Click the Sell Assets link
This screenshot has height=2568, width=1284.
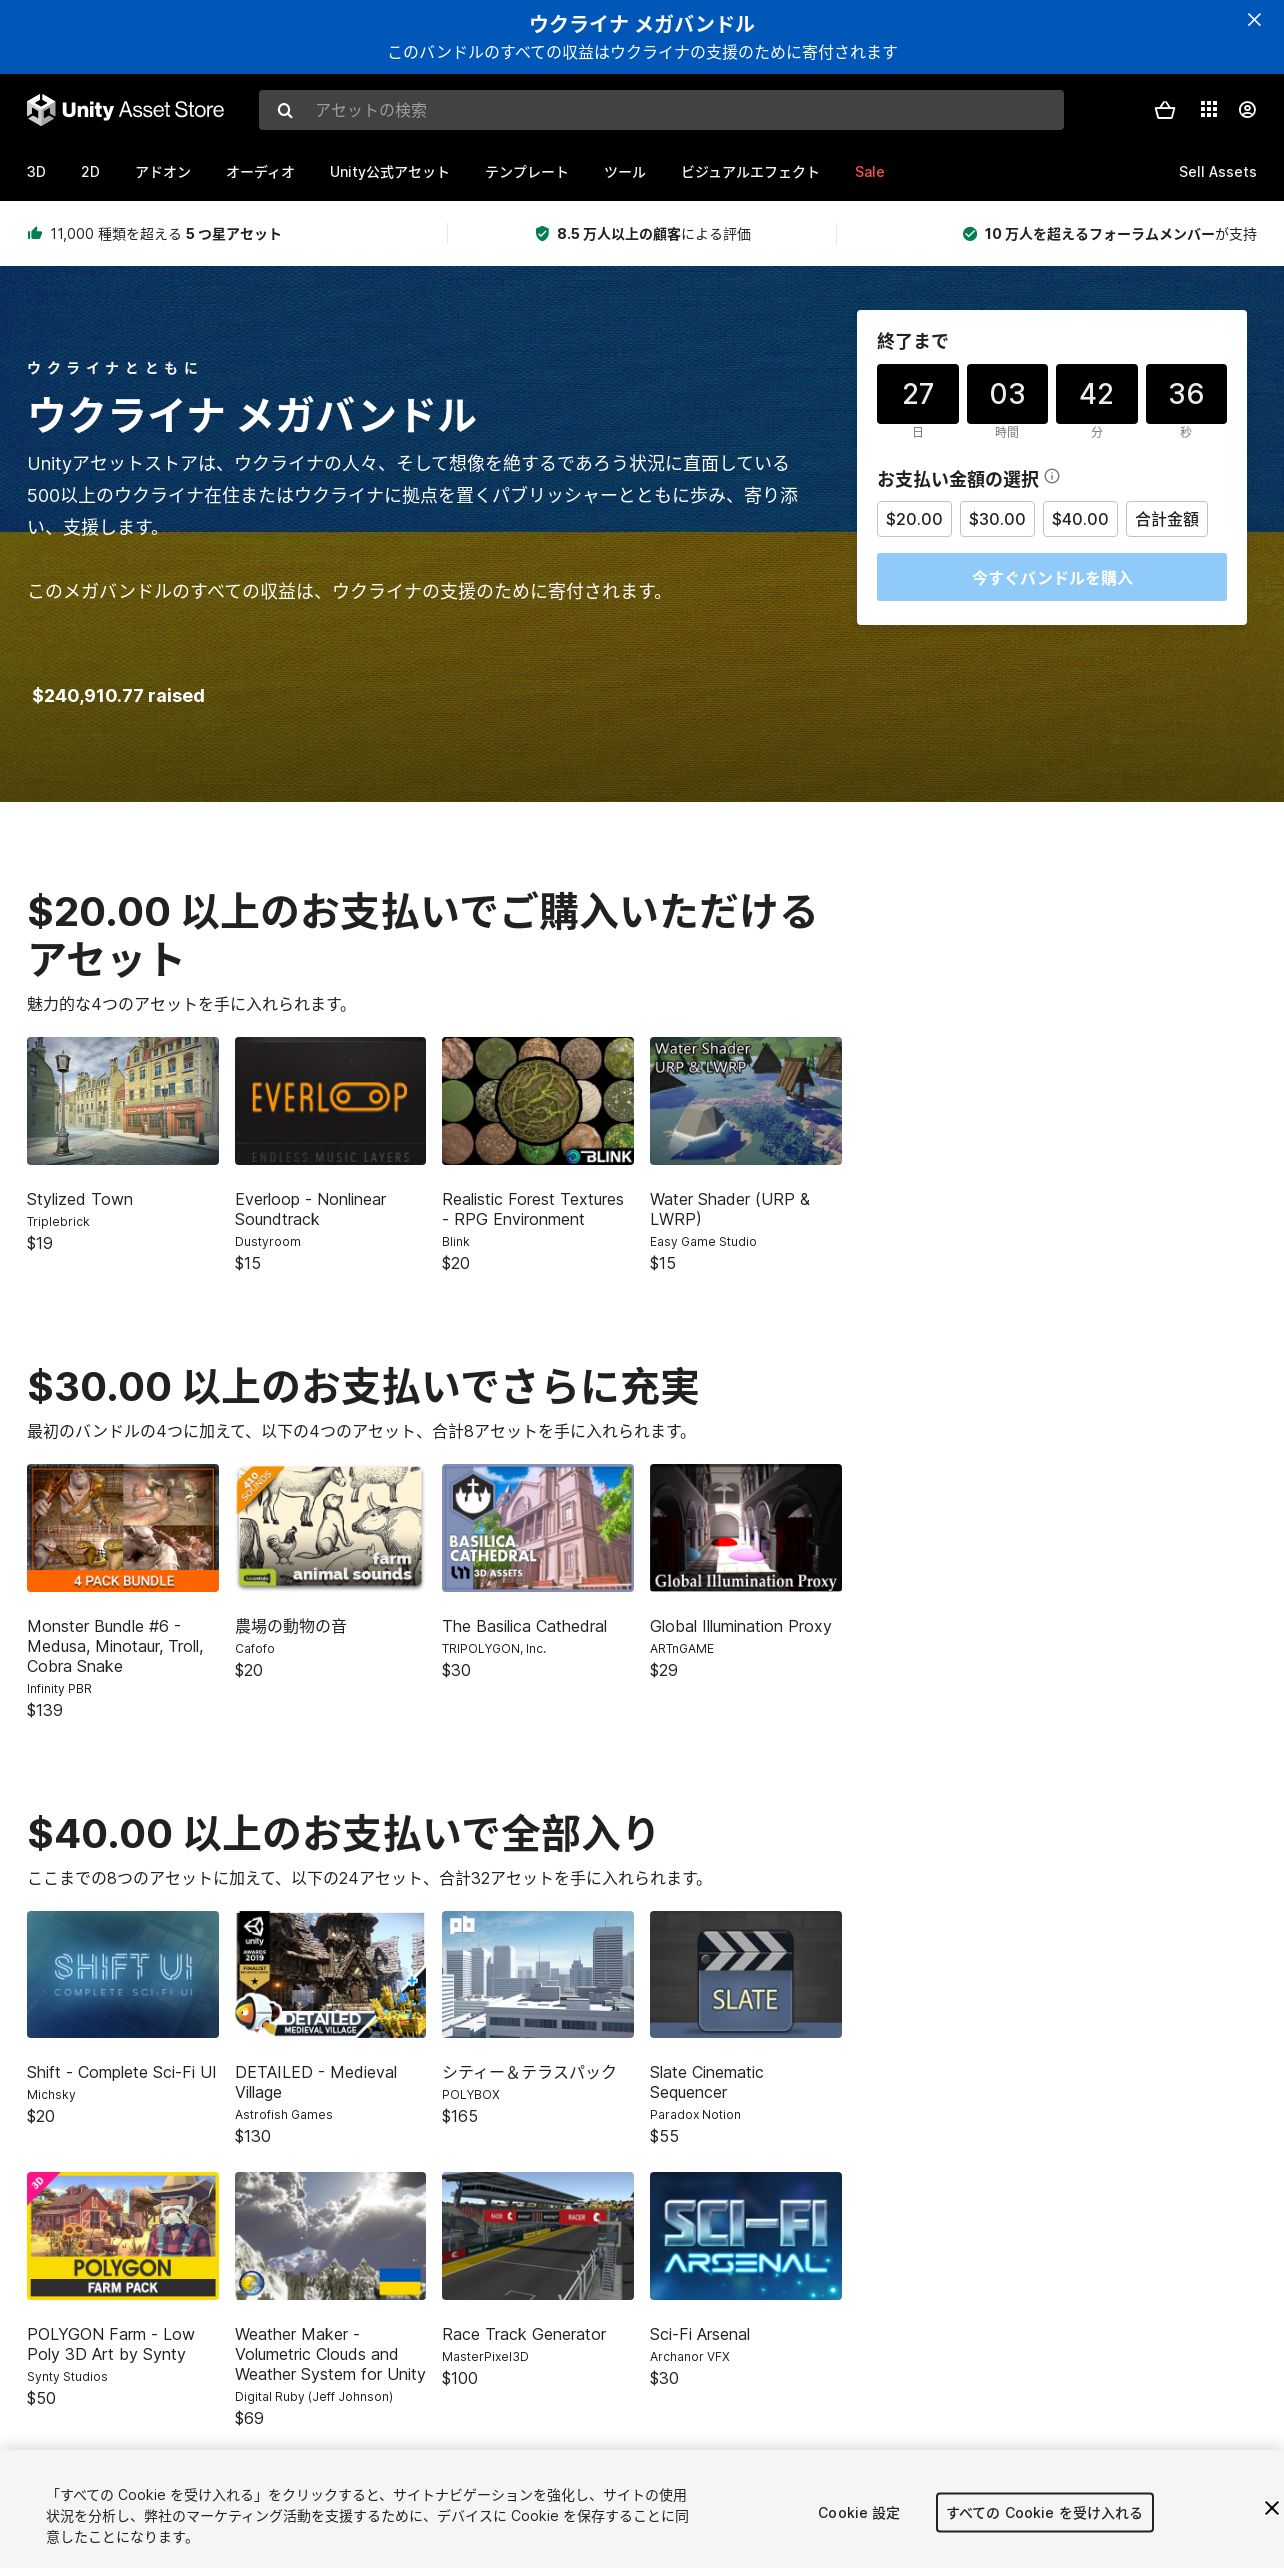click(1217, 172)
